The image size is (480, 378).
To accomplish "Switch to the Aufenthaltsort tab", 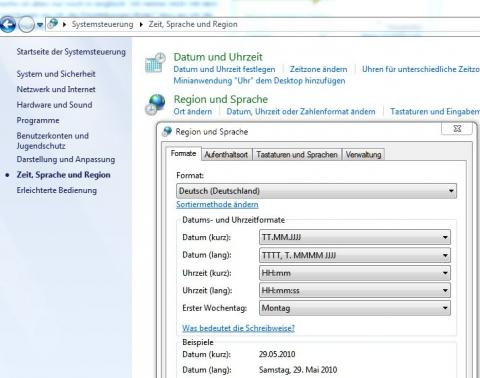I will 226,155.
